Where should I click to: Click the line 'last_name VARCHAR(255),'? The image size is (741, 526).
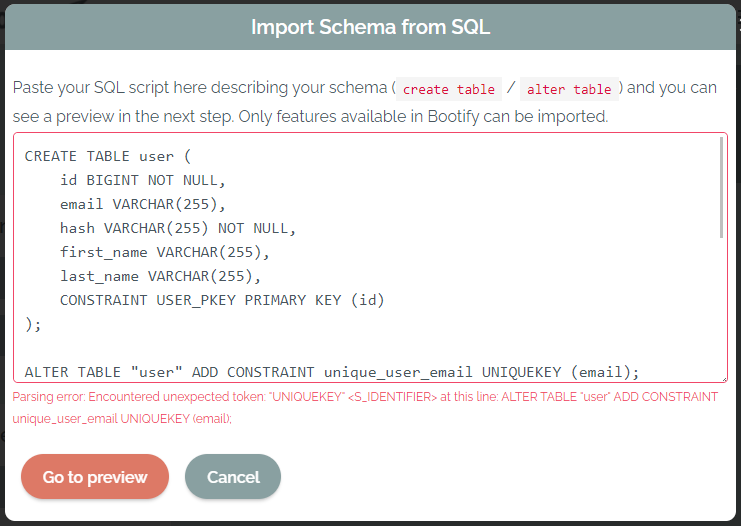[x=160, y=276]
